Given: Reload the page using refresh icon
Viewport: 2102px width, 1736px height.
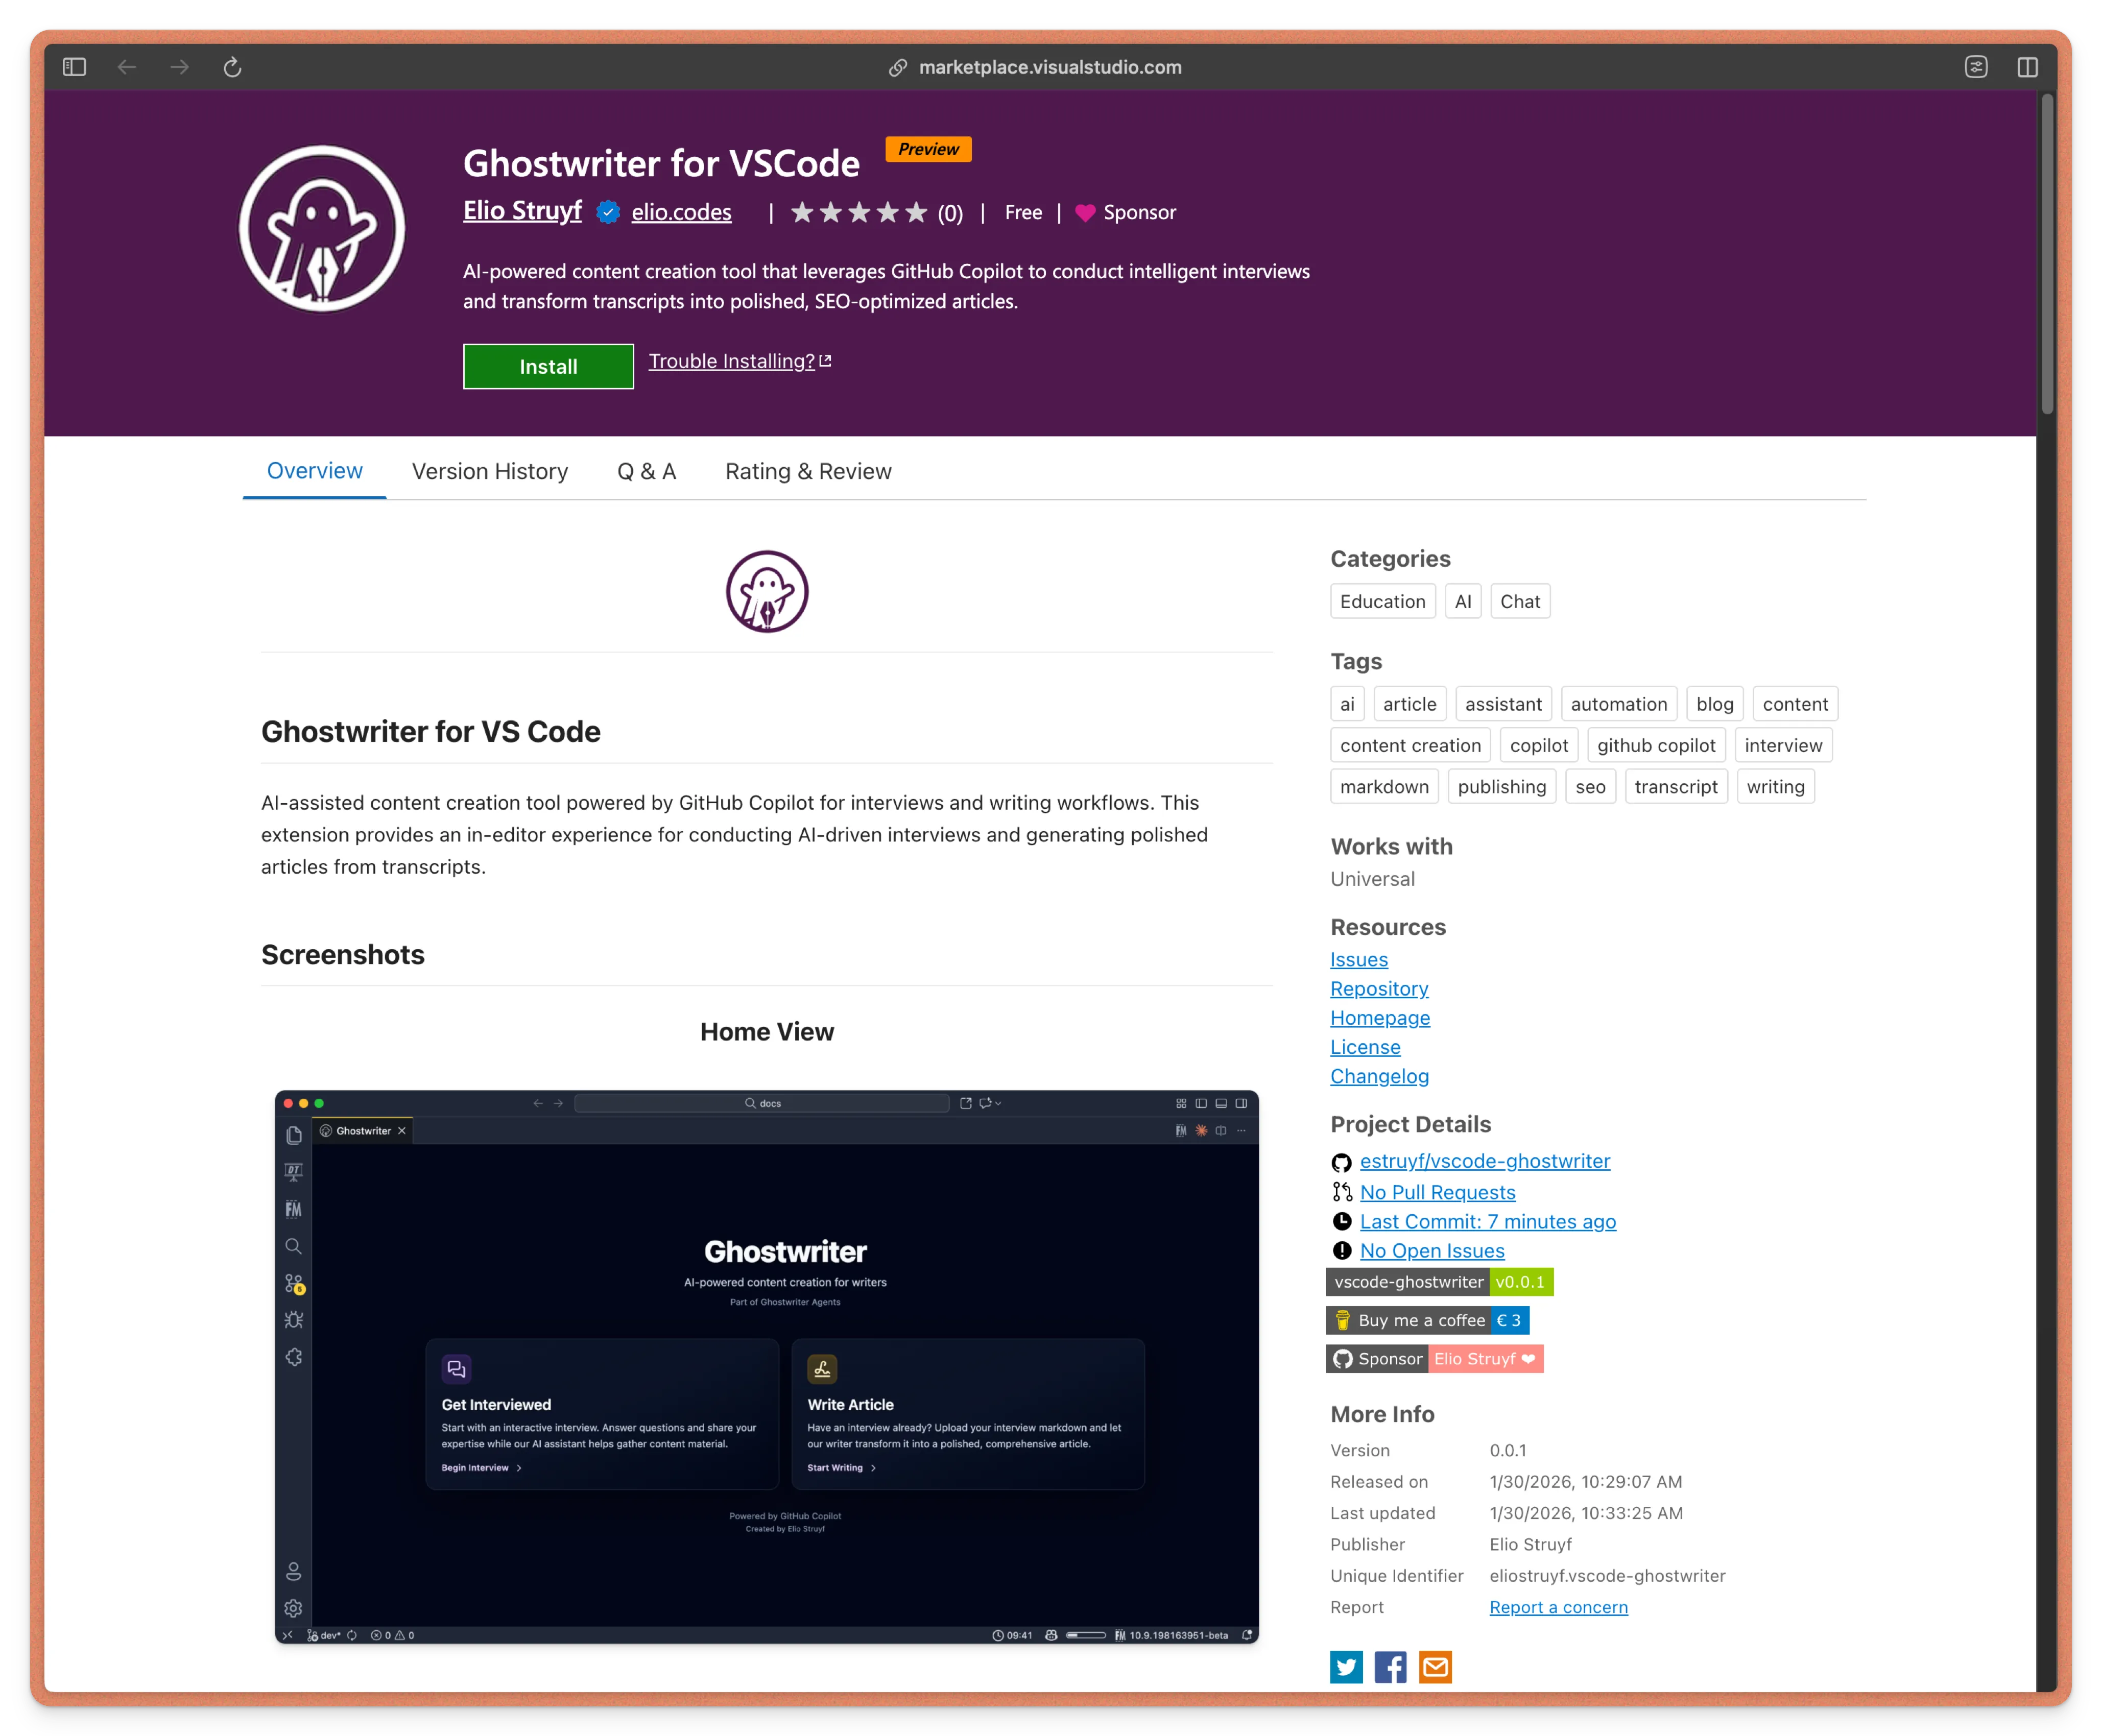Looking at the screenshot, I should coord(232,67).
